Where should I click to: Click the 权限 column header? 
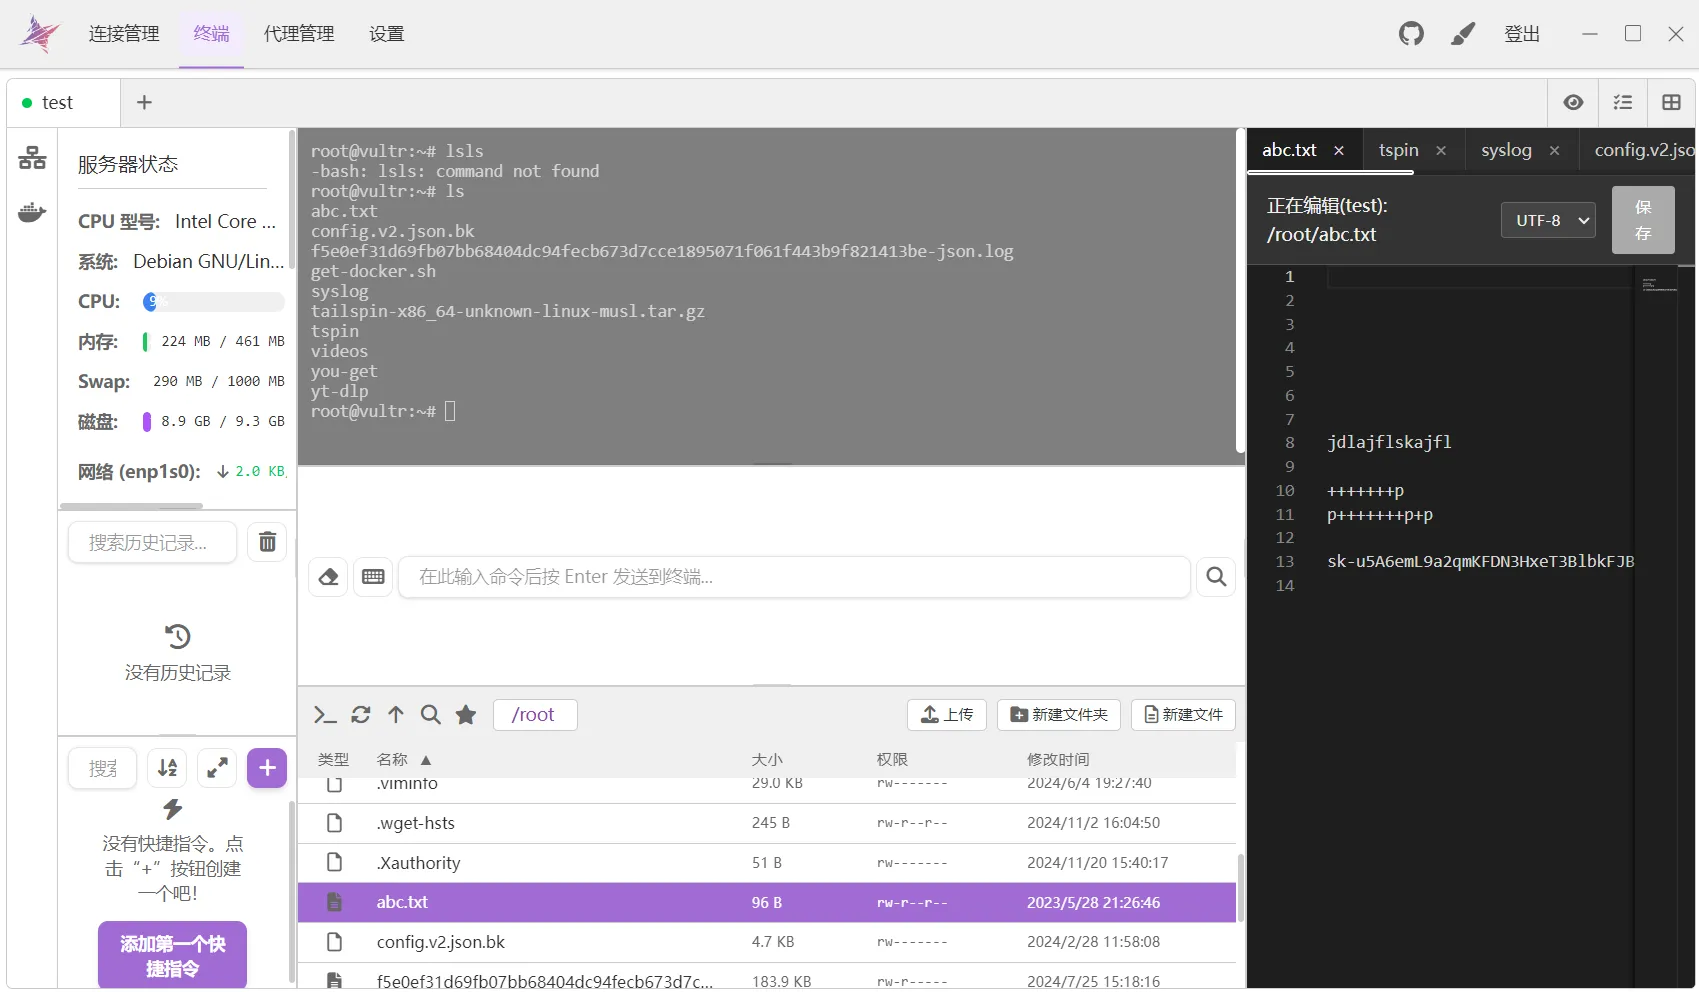(x=892, y=760)
